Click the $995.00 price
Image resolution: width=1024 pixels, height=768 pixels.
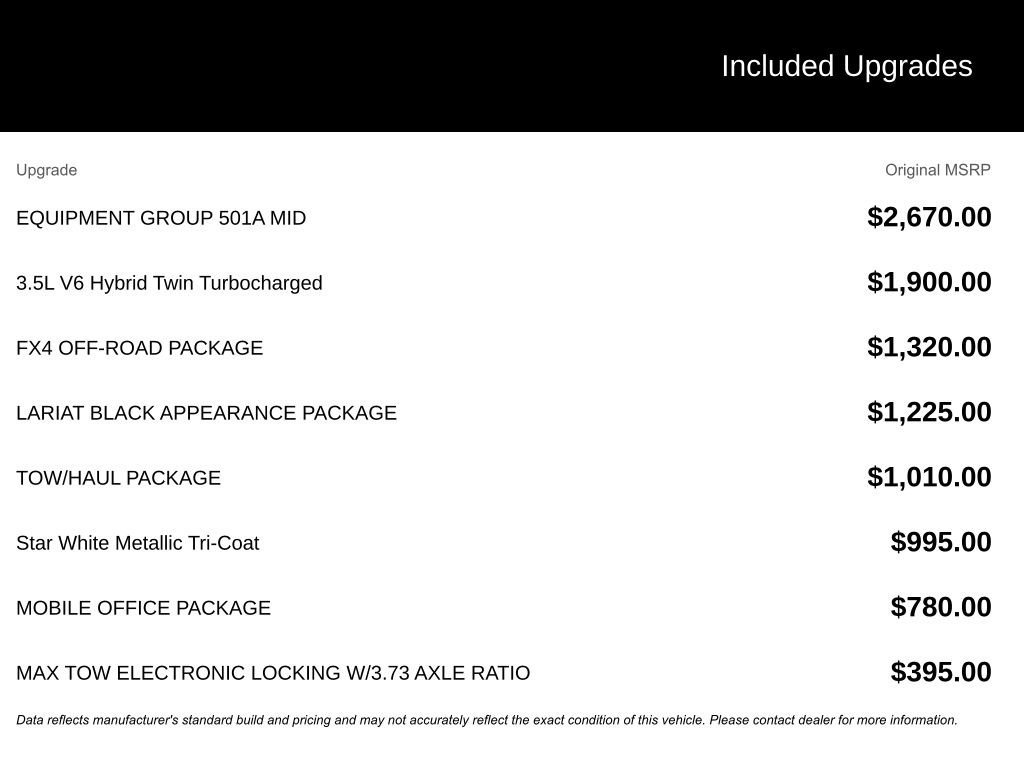(941, 542)
